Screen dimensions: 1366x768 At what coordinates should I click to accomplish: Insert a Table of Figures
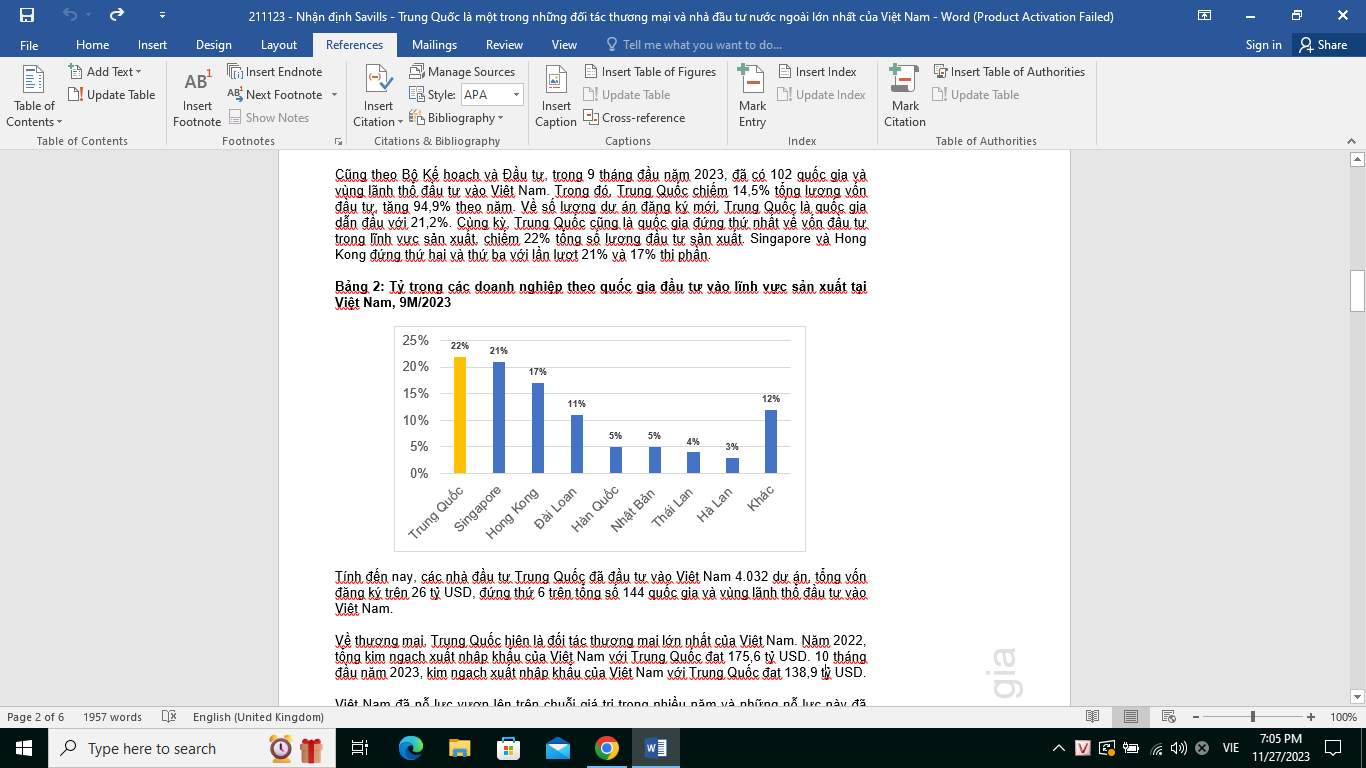coord(650,72)
